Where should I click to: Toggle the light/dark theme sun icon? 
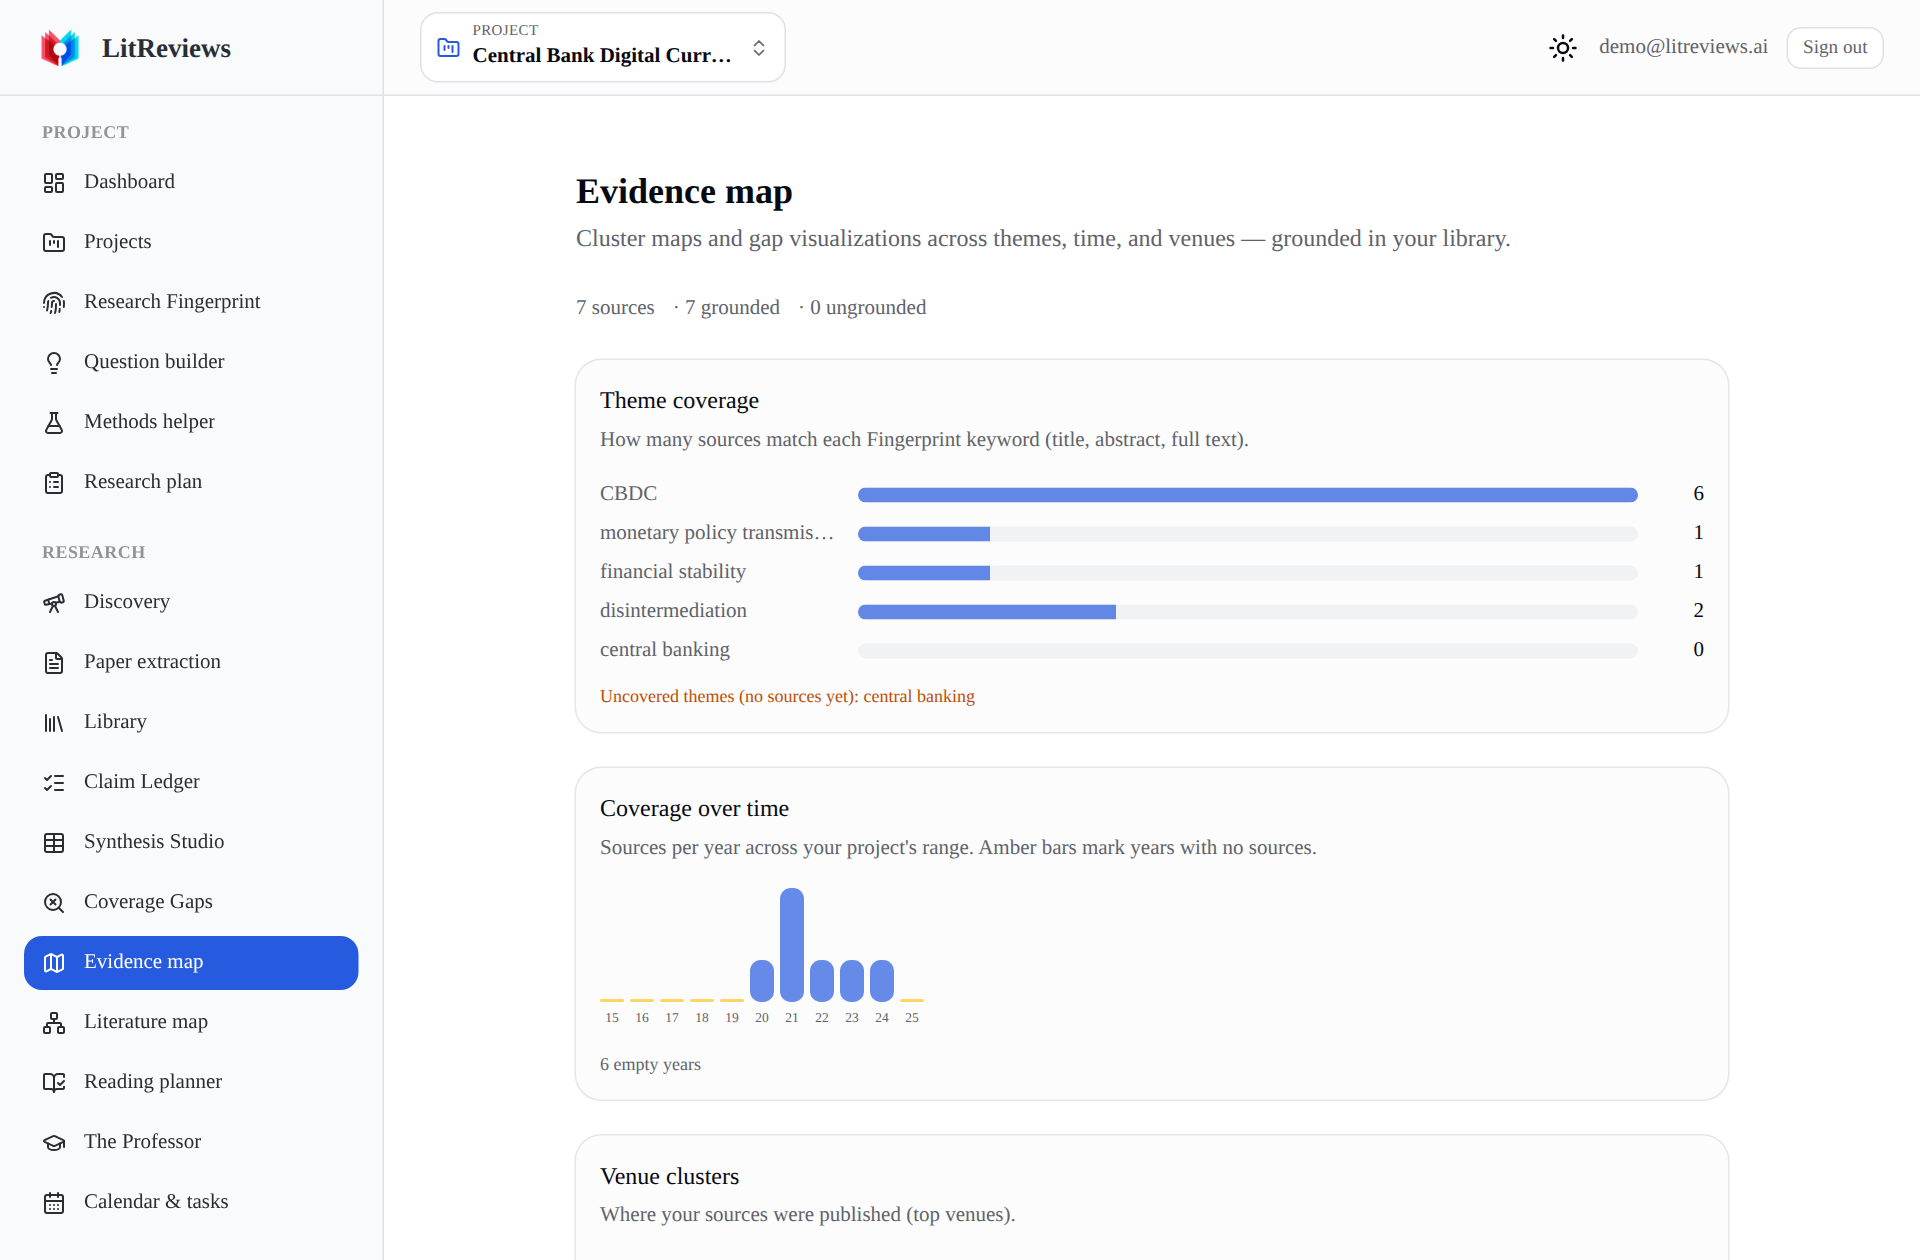(1563, 47)
